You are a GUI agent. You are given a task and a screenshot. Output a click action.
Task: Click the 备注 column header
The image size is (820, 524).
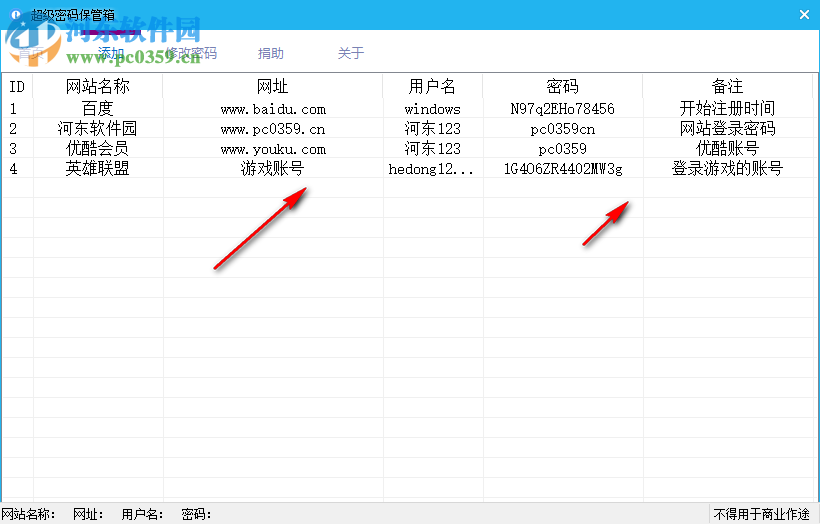(x=727, y=86)
